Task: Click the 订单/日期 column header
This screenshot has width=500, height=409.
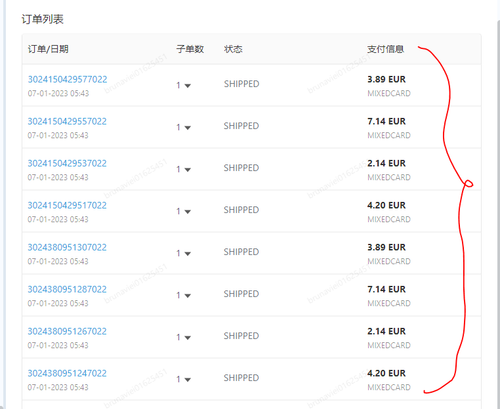Action: pos(48,49)
